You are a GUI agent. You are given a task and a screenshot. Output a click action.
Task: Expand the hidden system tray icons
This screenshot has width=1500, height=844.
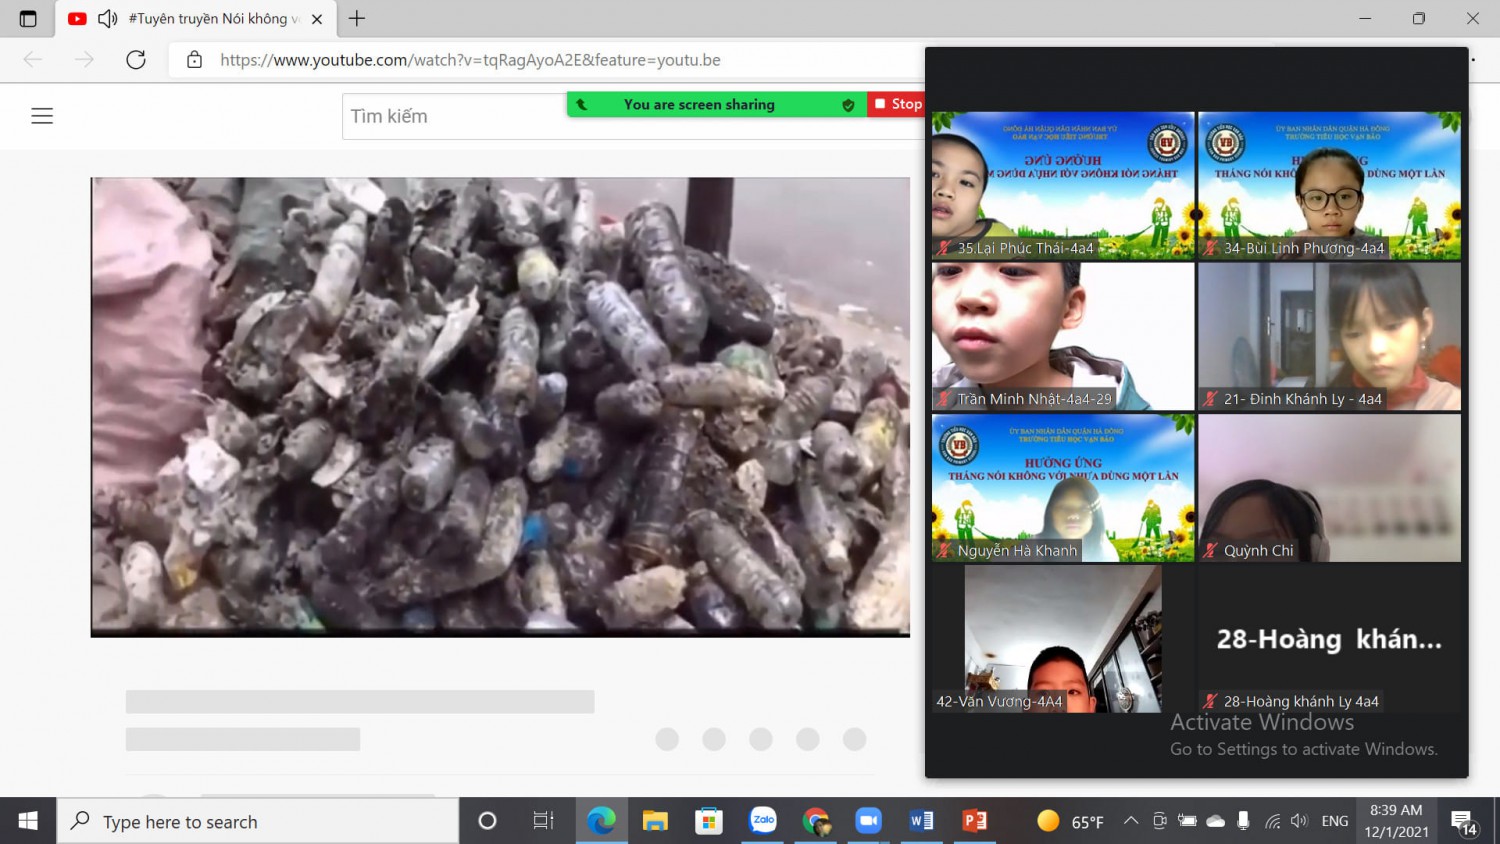coord(1131,821)
